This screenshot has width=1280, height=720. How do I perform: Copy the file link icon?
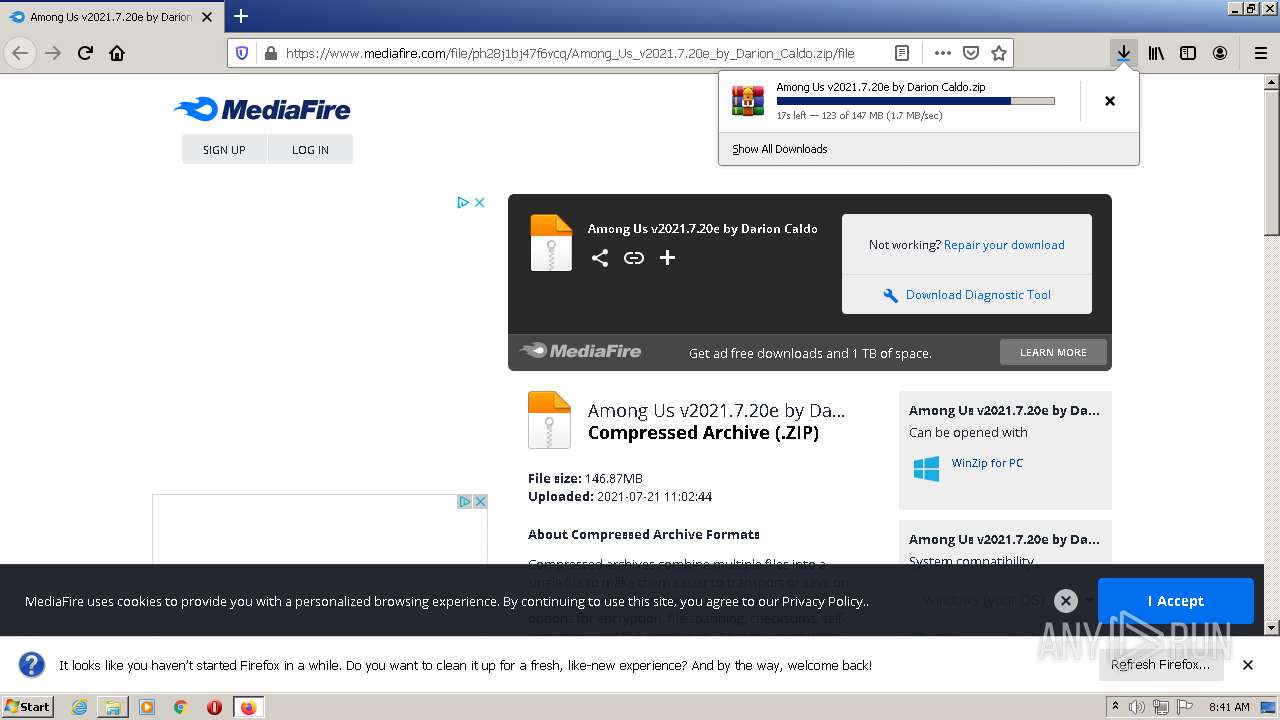pyautogui.click(x=634, y=258)
